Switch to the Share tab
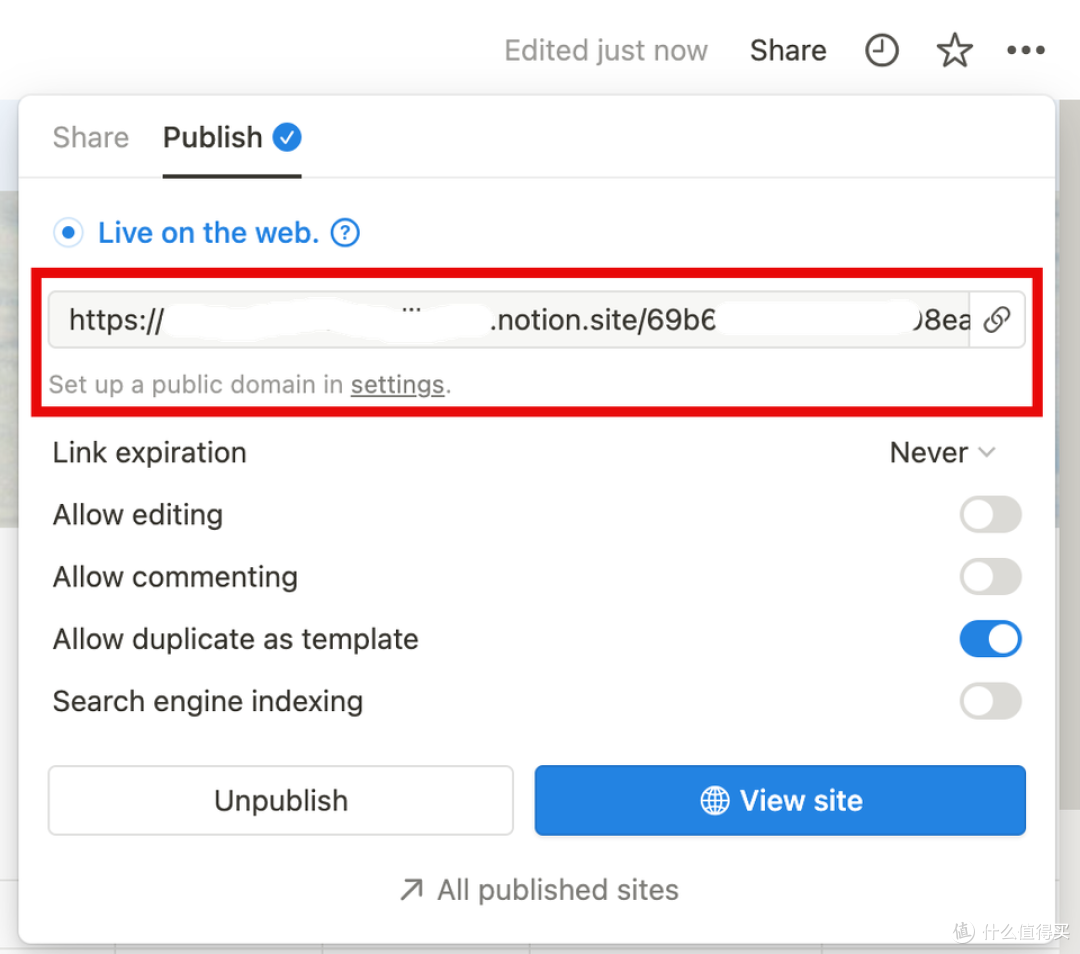Screen dimensions: 1080x954 point(91,137)
